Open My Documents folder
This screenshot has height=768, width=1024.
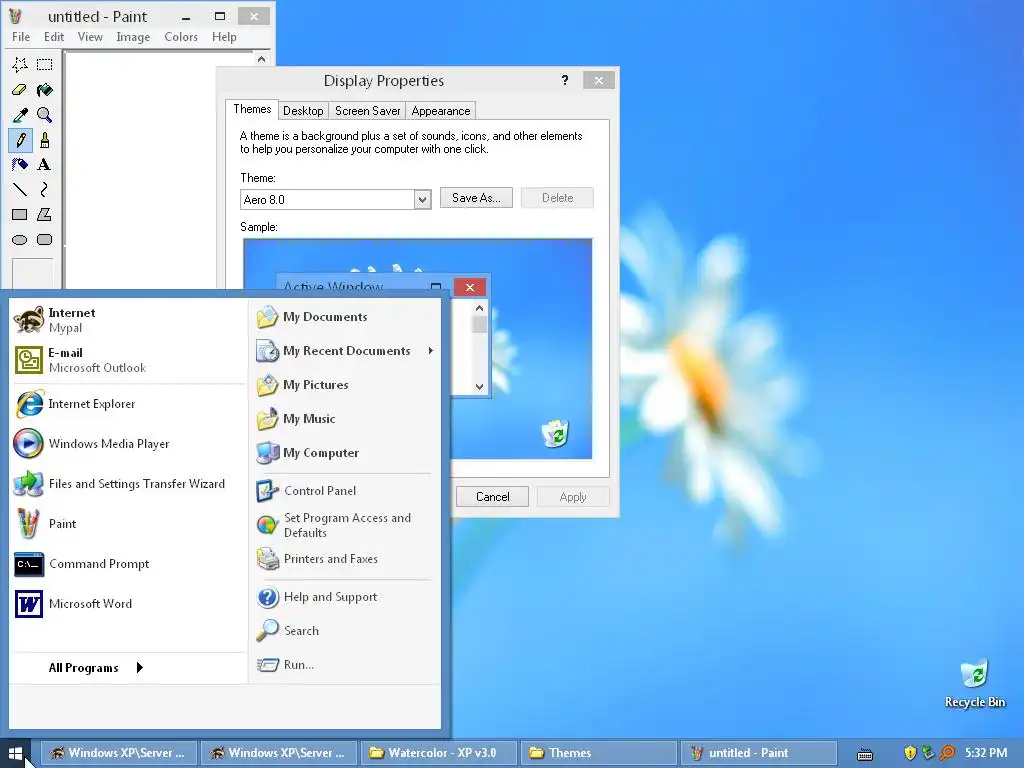click(345, 317)
